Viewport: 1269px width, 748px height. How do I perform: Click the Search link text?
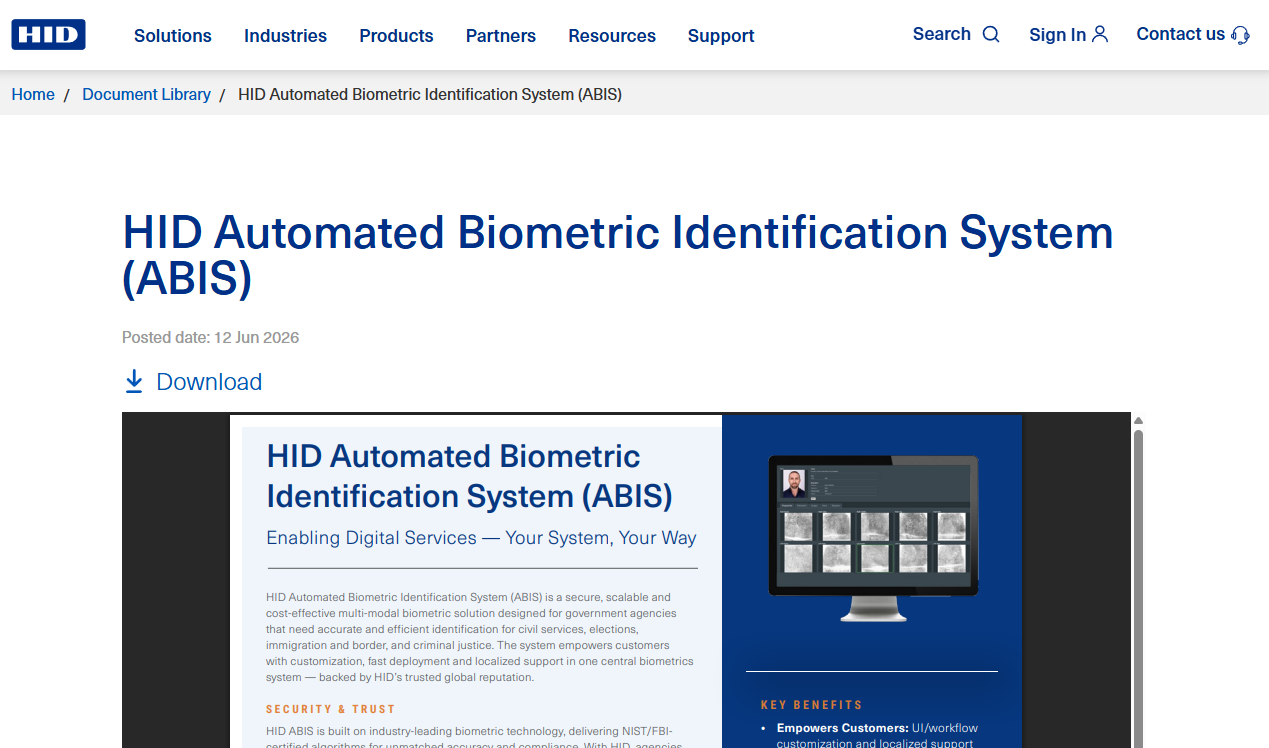(942, 34)
